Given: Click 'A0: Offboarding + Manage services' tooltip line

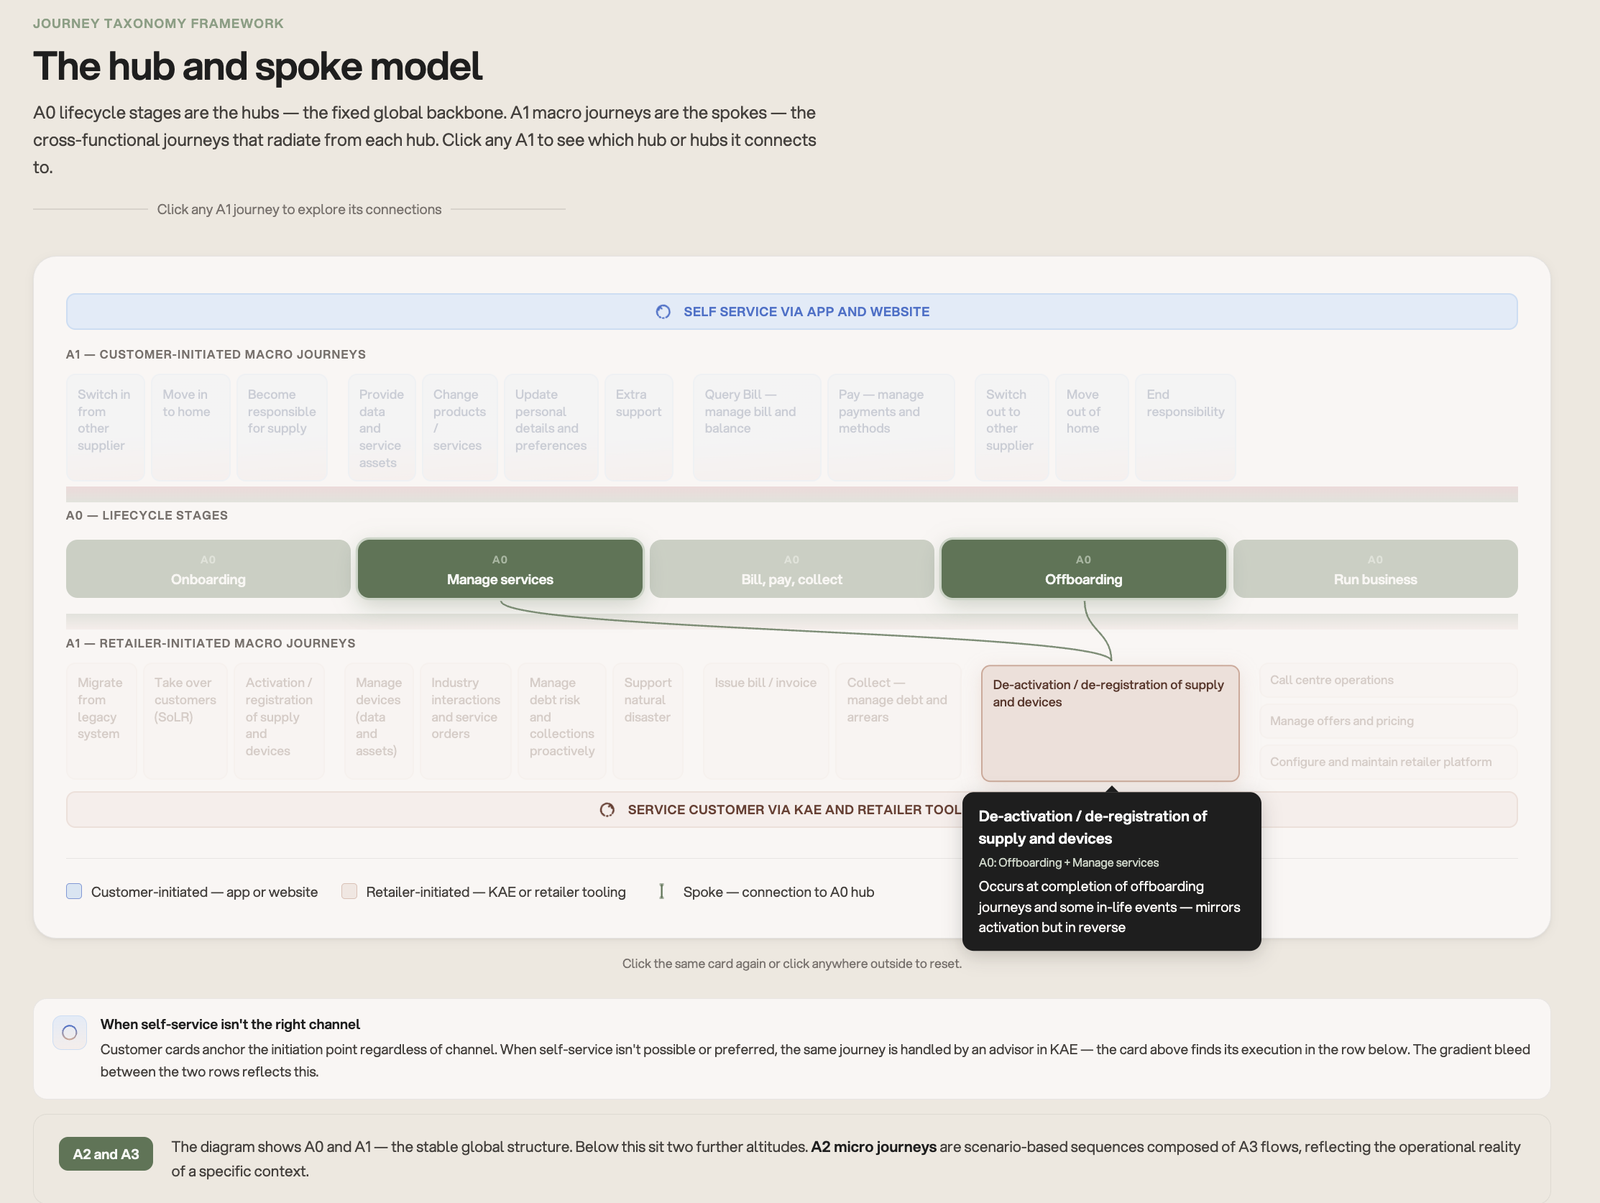Looking at the screenshot, I should coord(1068,862).
